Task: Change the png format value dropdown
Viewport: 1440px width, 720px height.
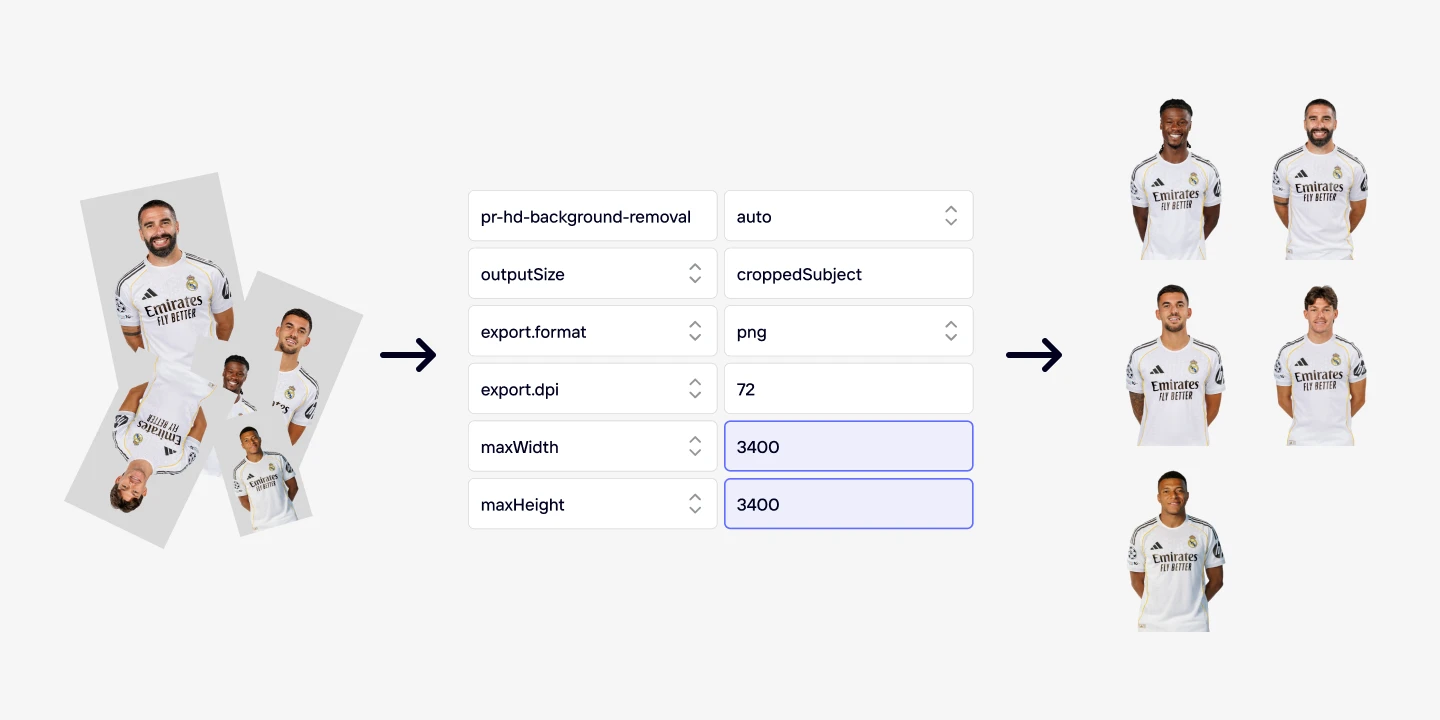Action: 950,332
